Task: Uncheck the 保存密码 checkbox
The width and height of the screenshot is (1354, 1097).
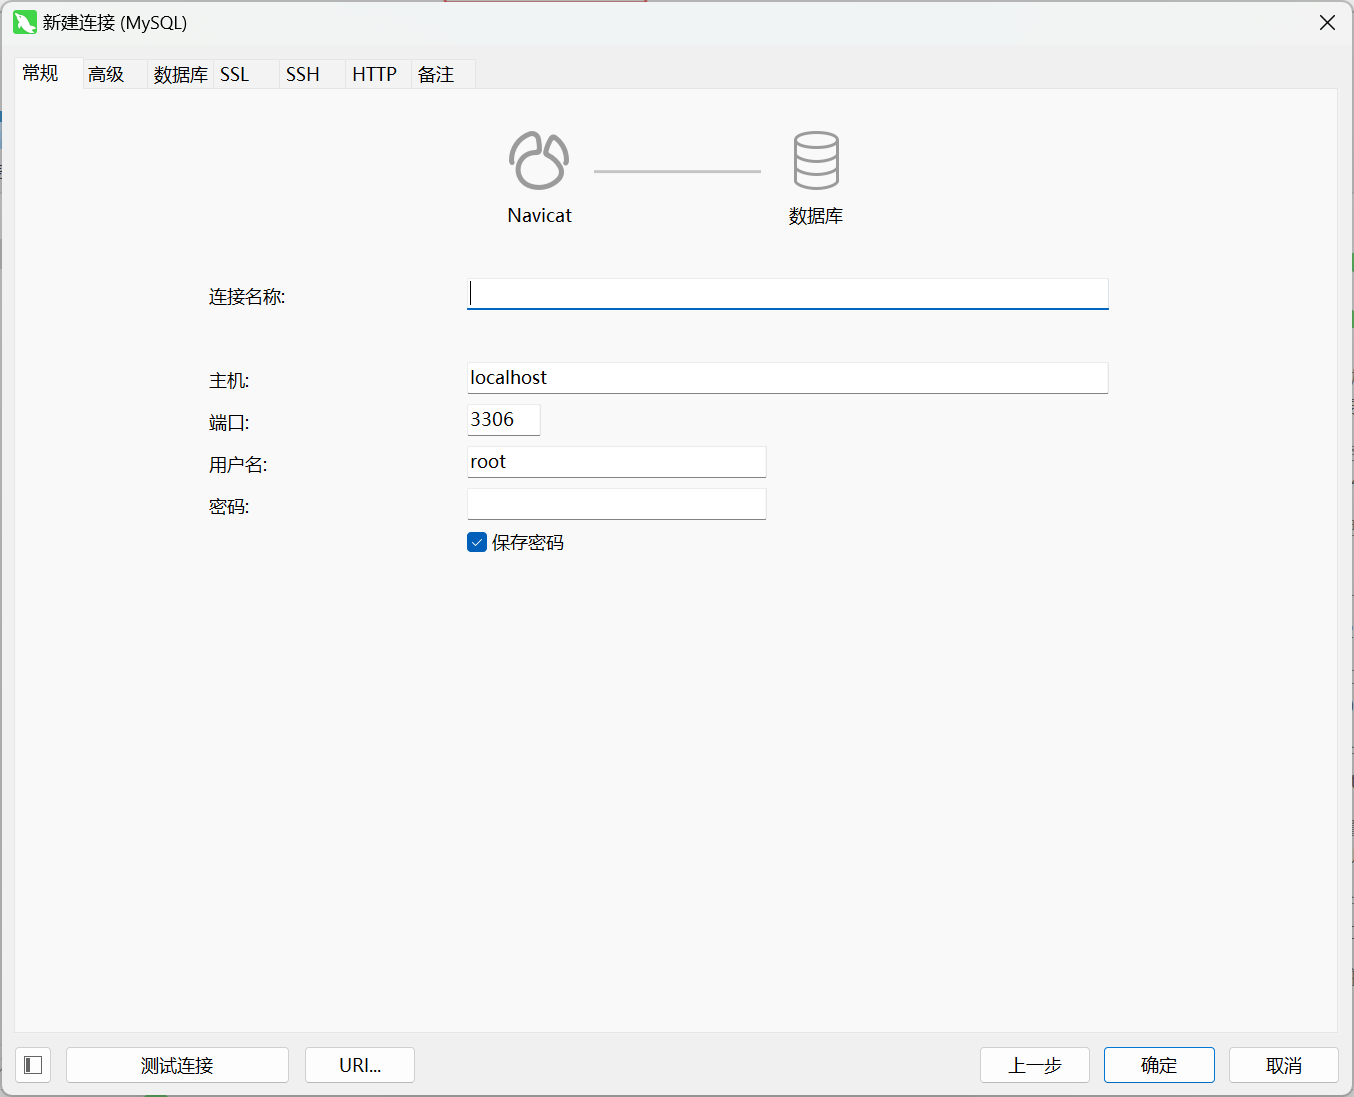Action: 477,542
